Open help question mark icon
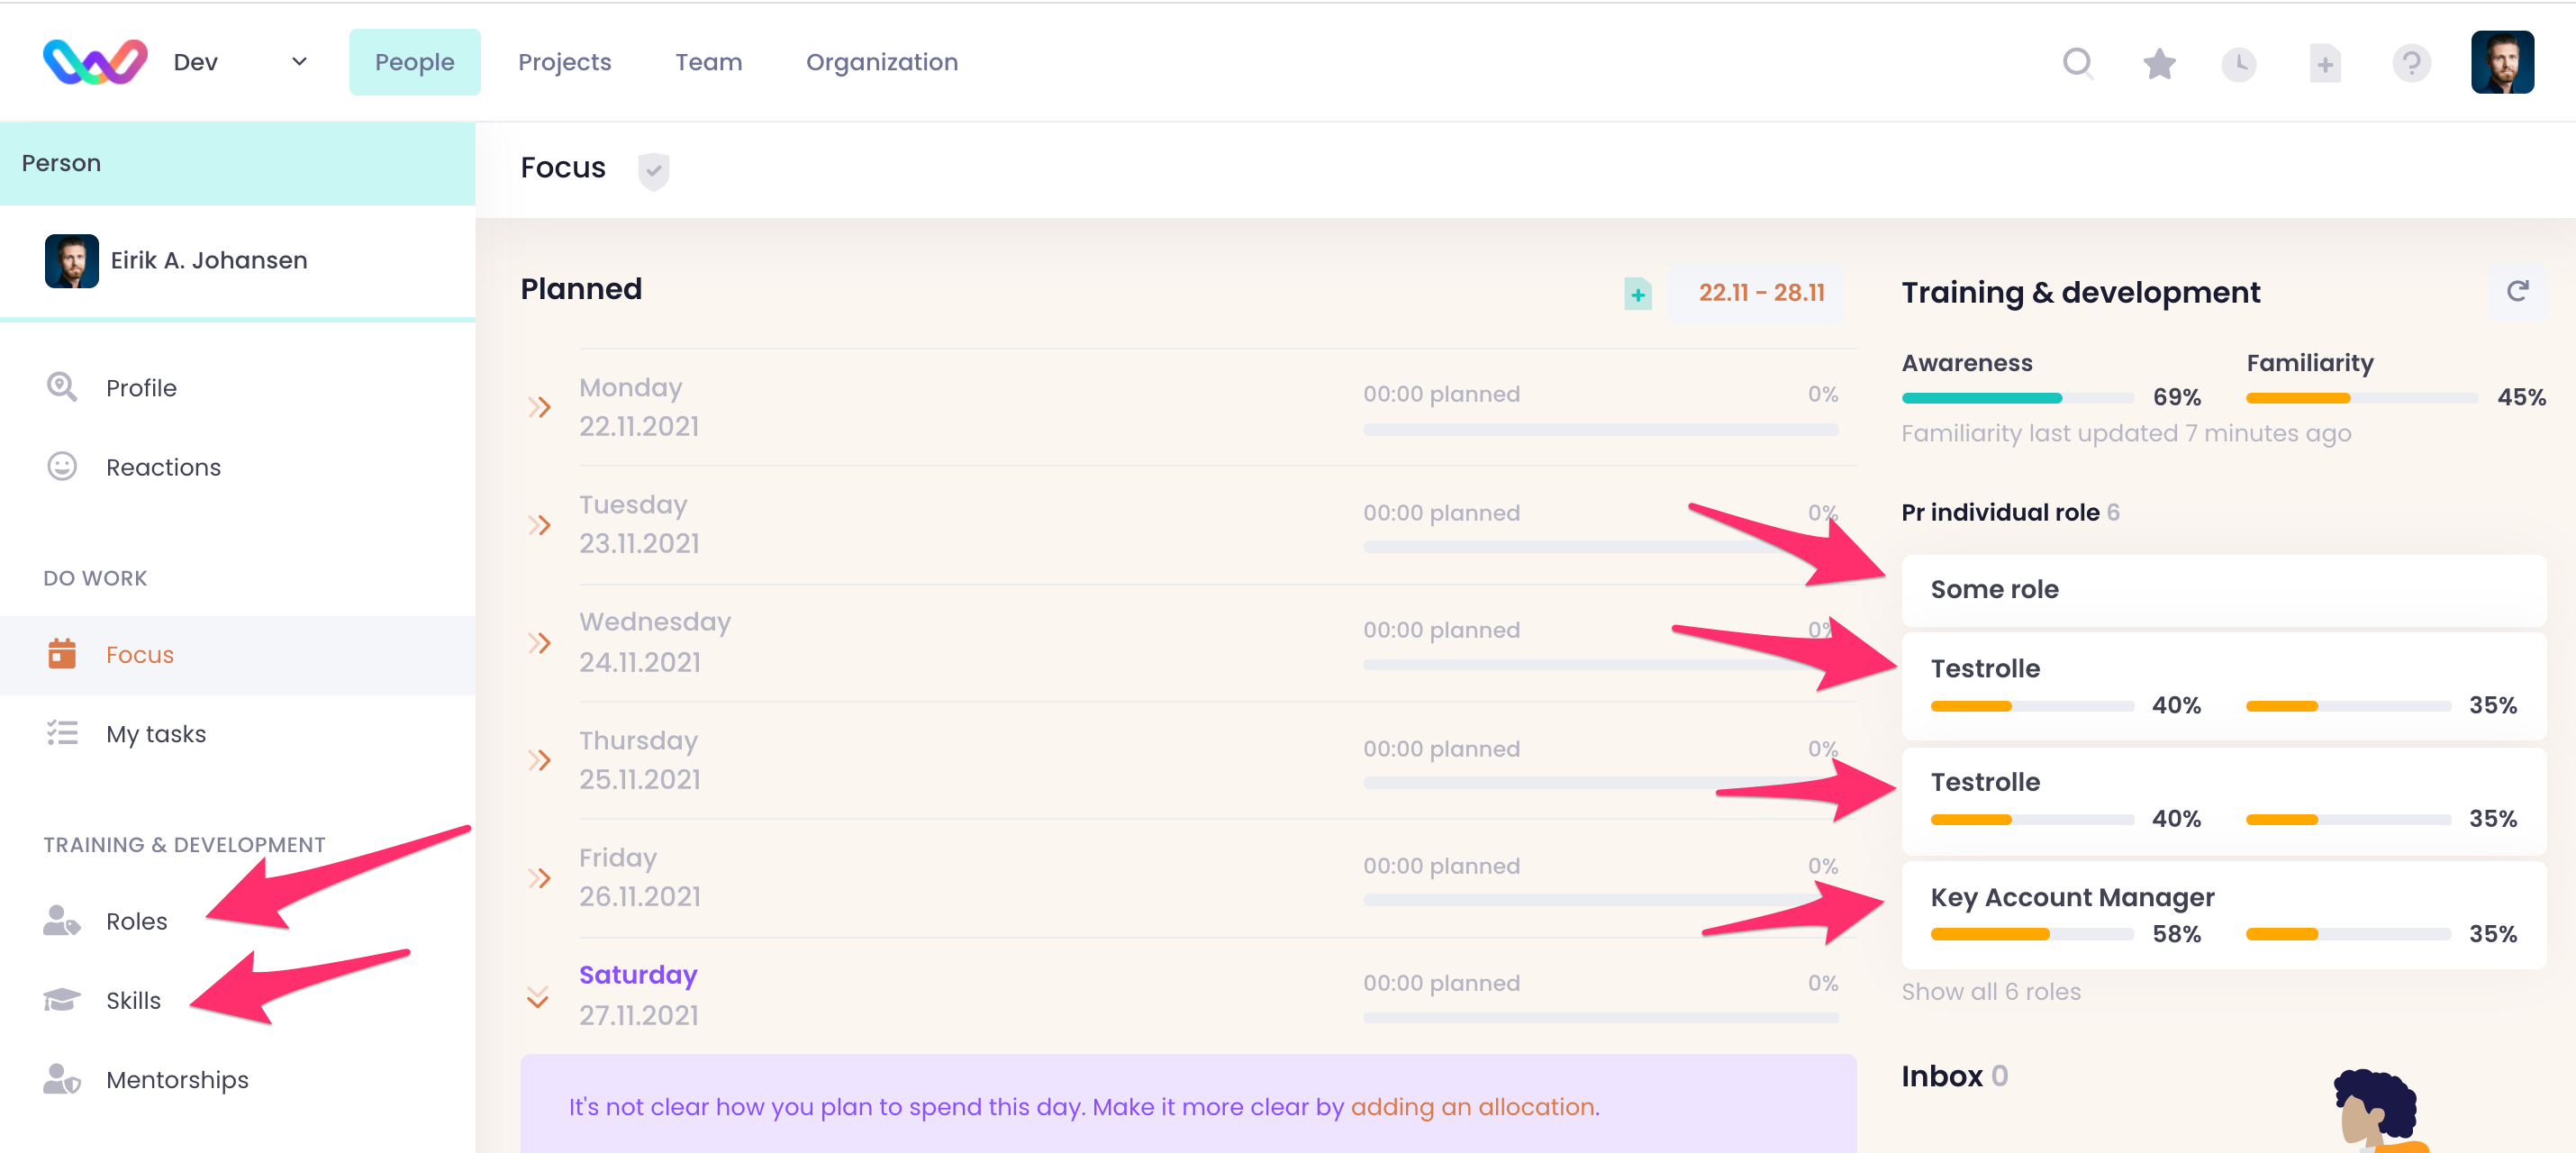Viewport: 2576px width, 1153px height. (2411, 64)
